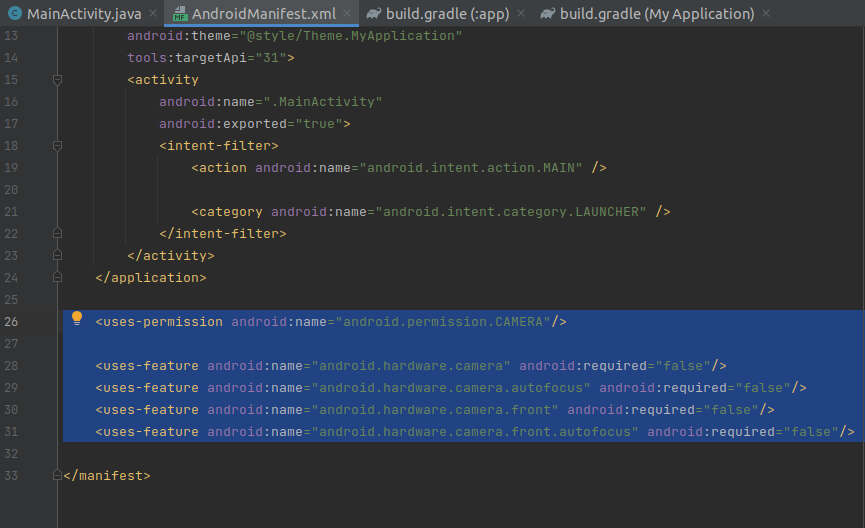Image resolution: width=865 pixels, height=528 pixels.
Task: Click the AndroidManifest.xml tab's manifest file icon
Action: coord(179,14)
